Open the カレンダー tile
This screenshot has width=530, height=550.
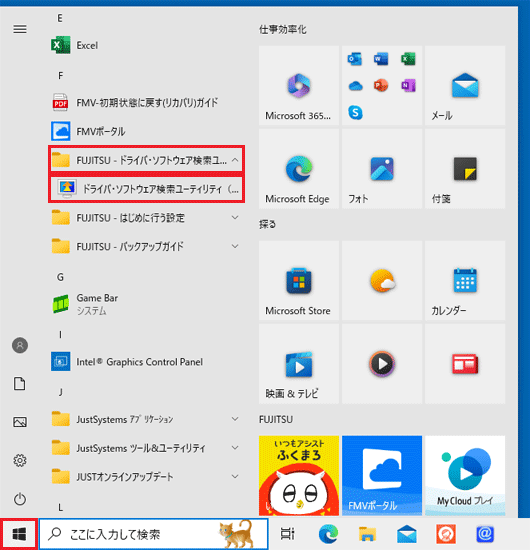[x=465, y=281]
